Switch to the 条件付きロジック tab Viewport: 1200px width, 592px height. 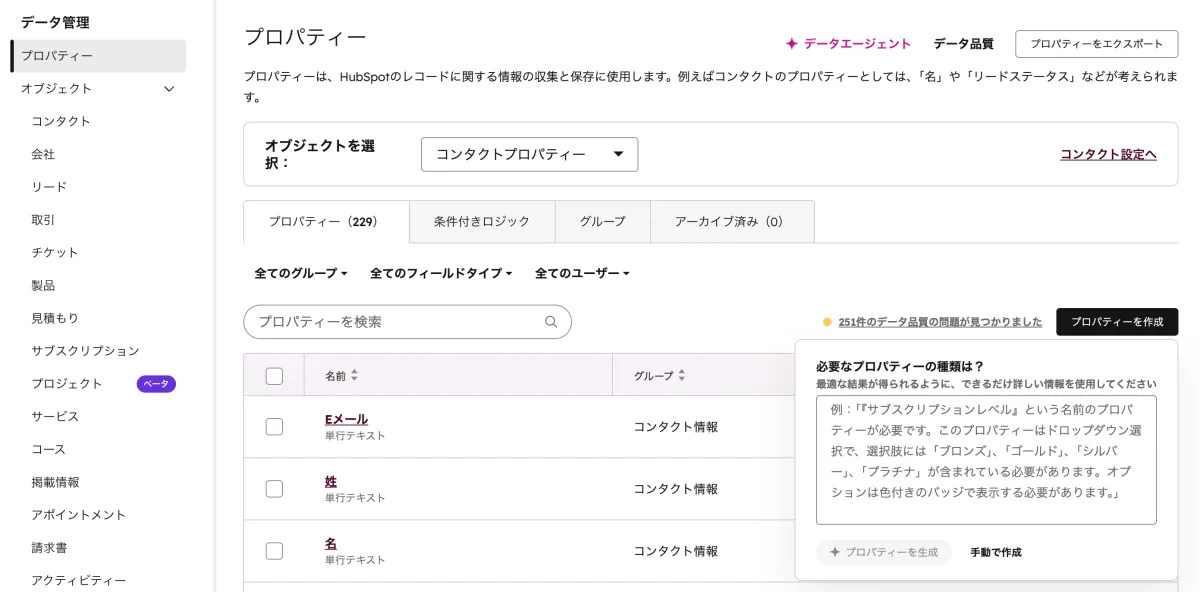tap(482, 221)
